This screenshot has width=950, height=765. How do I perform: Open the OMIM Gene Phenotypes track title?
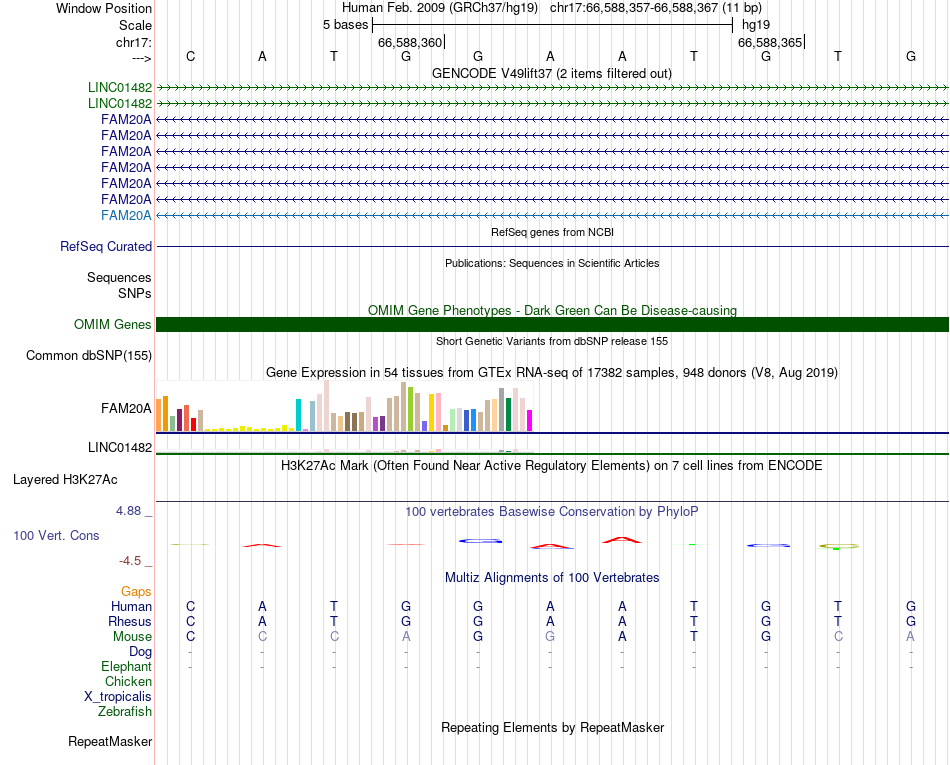point(552,310)
